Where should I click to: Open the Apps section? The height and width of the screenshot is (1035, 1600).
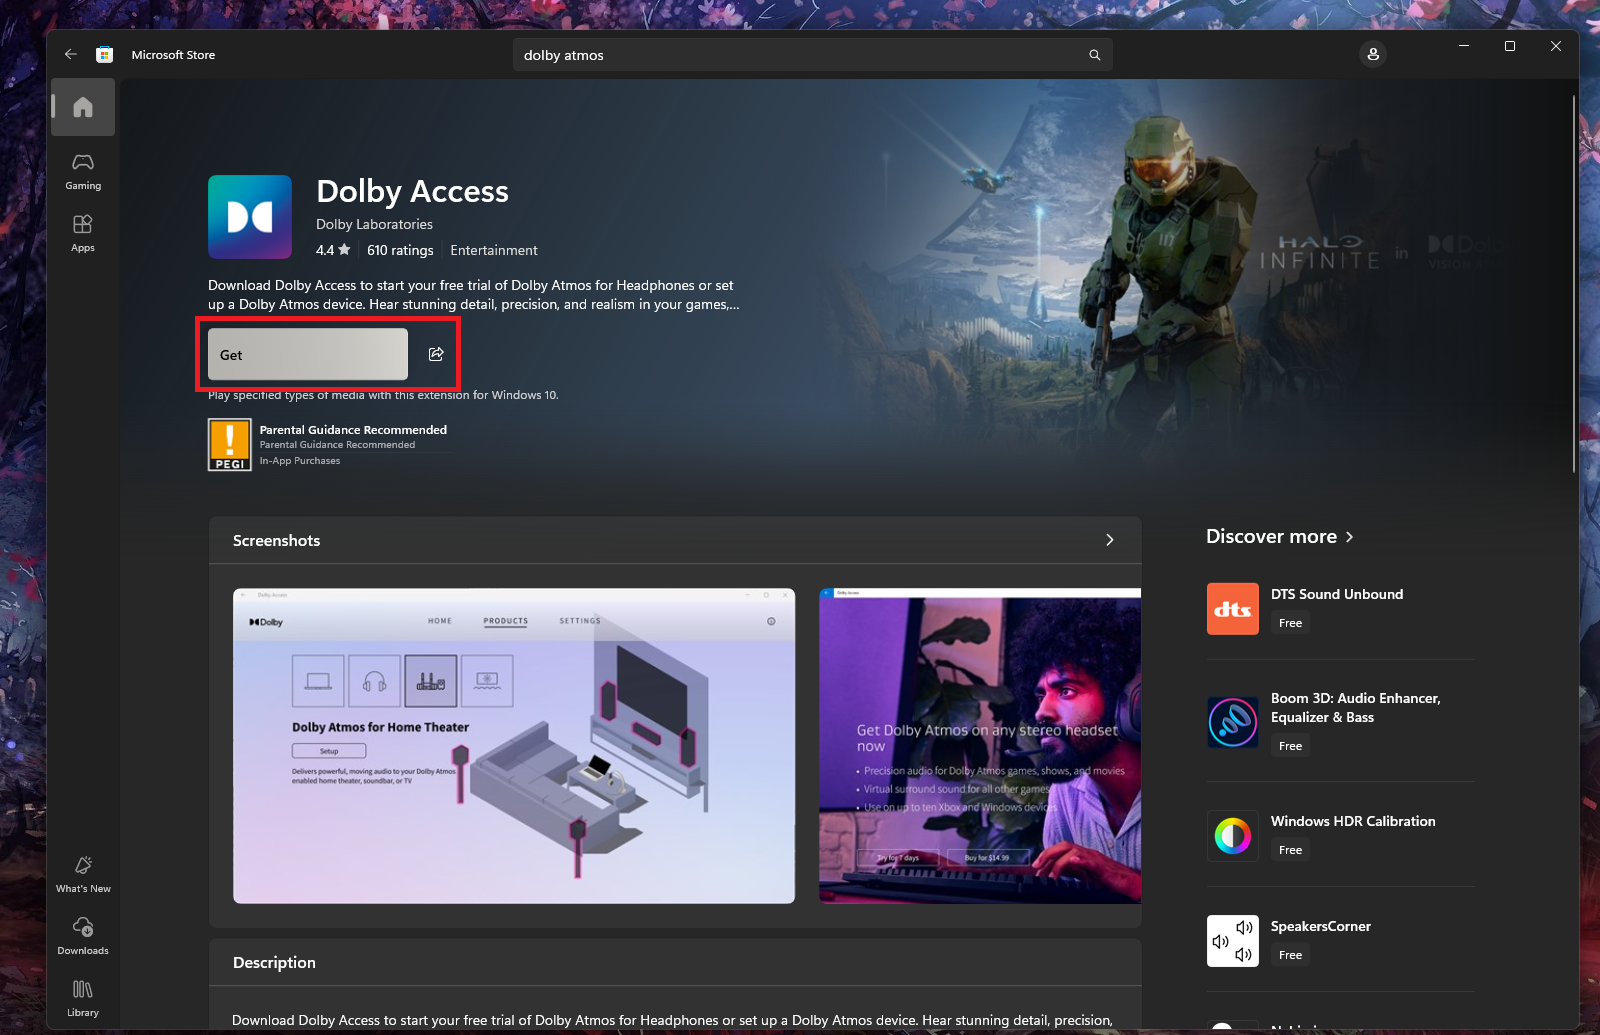coord(83,233)
